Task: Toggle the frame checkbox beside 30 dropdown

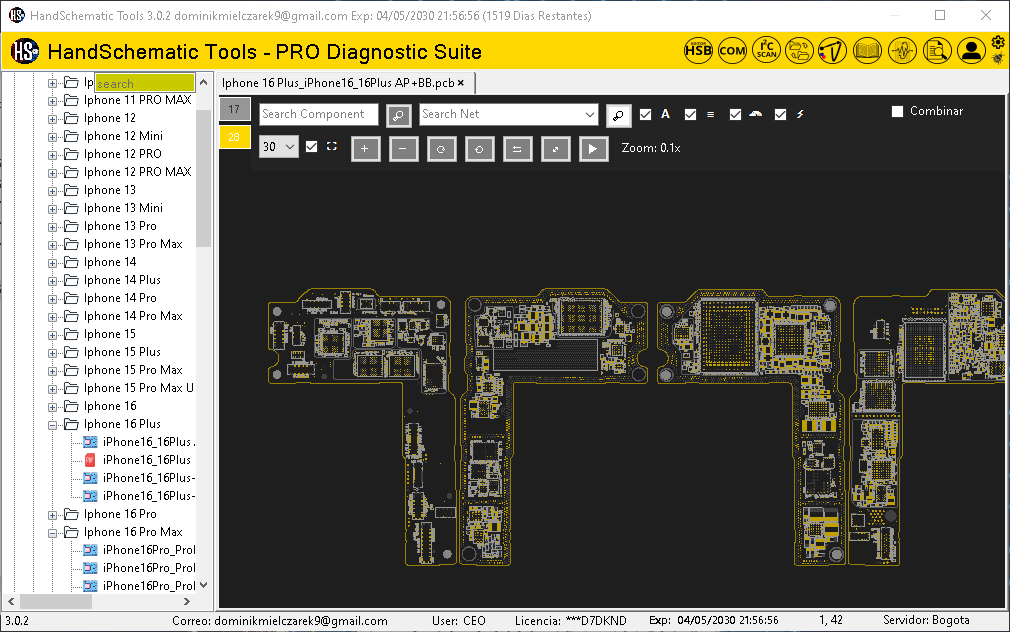Action: click(312, 146)
